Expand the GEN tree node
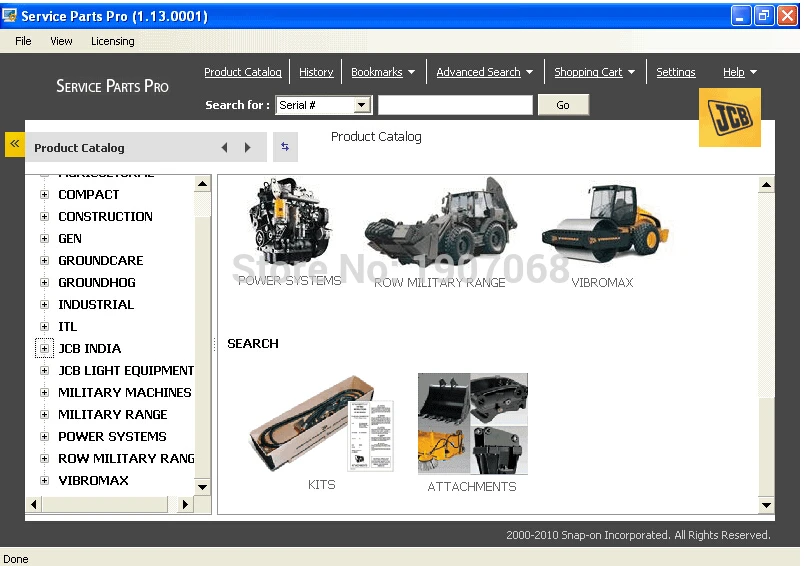 pyautogui.click(x=45, y=239)
